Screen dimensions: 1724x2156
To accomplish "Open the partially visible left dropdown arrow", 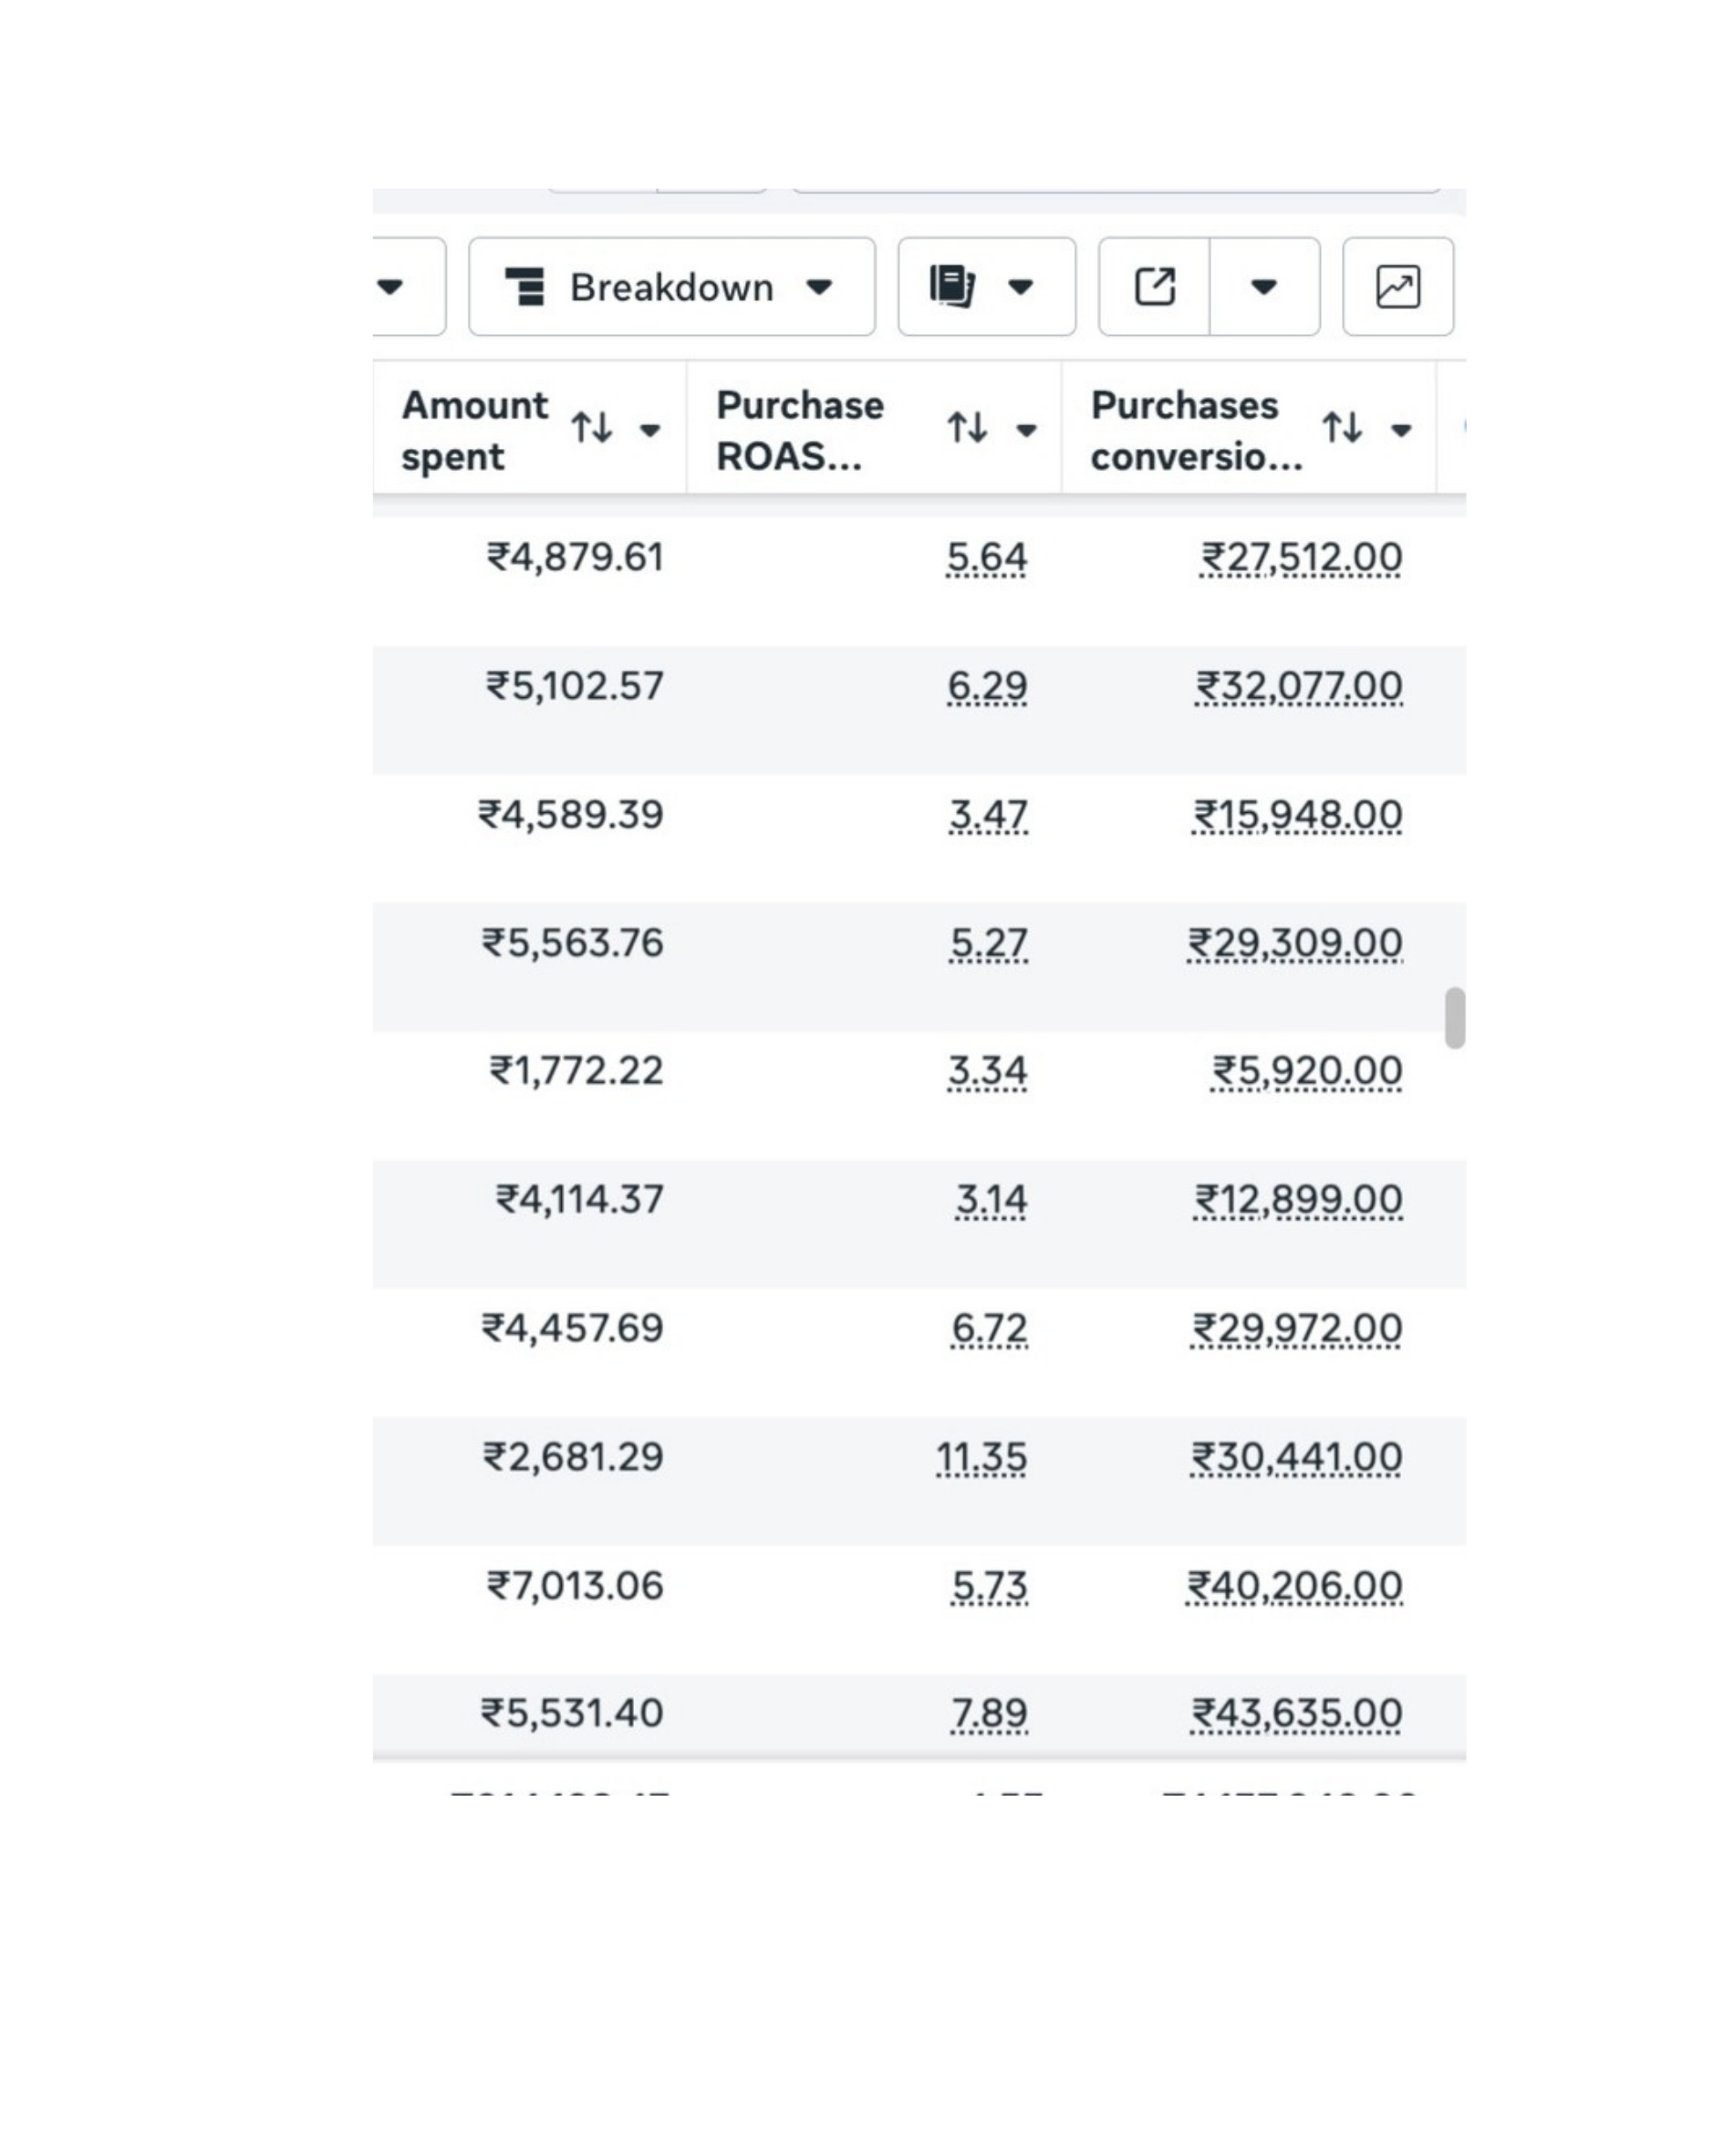I will (390, 287).
